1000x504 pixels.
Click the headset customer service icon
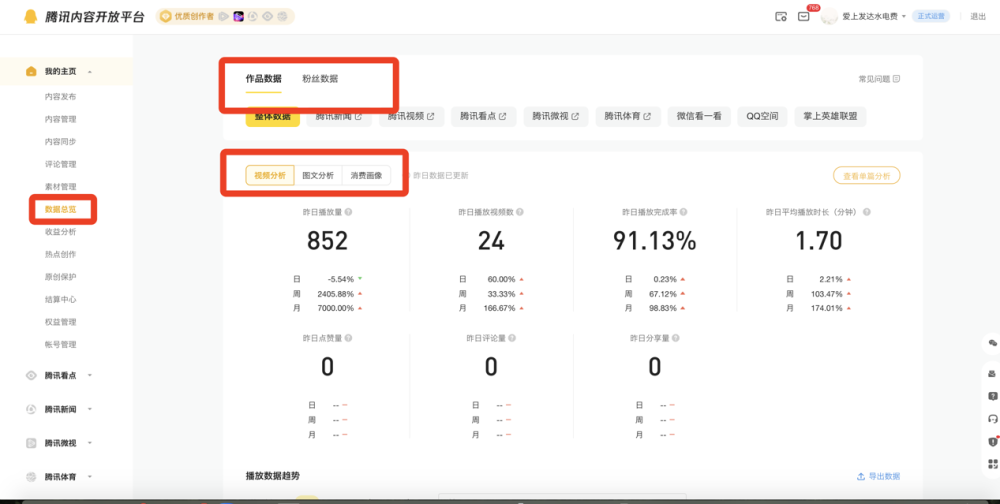point(992,419)
